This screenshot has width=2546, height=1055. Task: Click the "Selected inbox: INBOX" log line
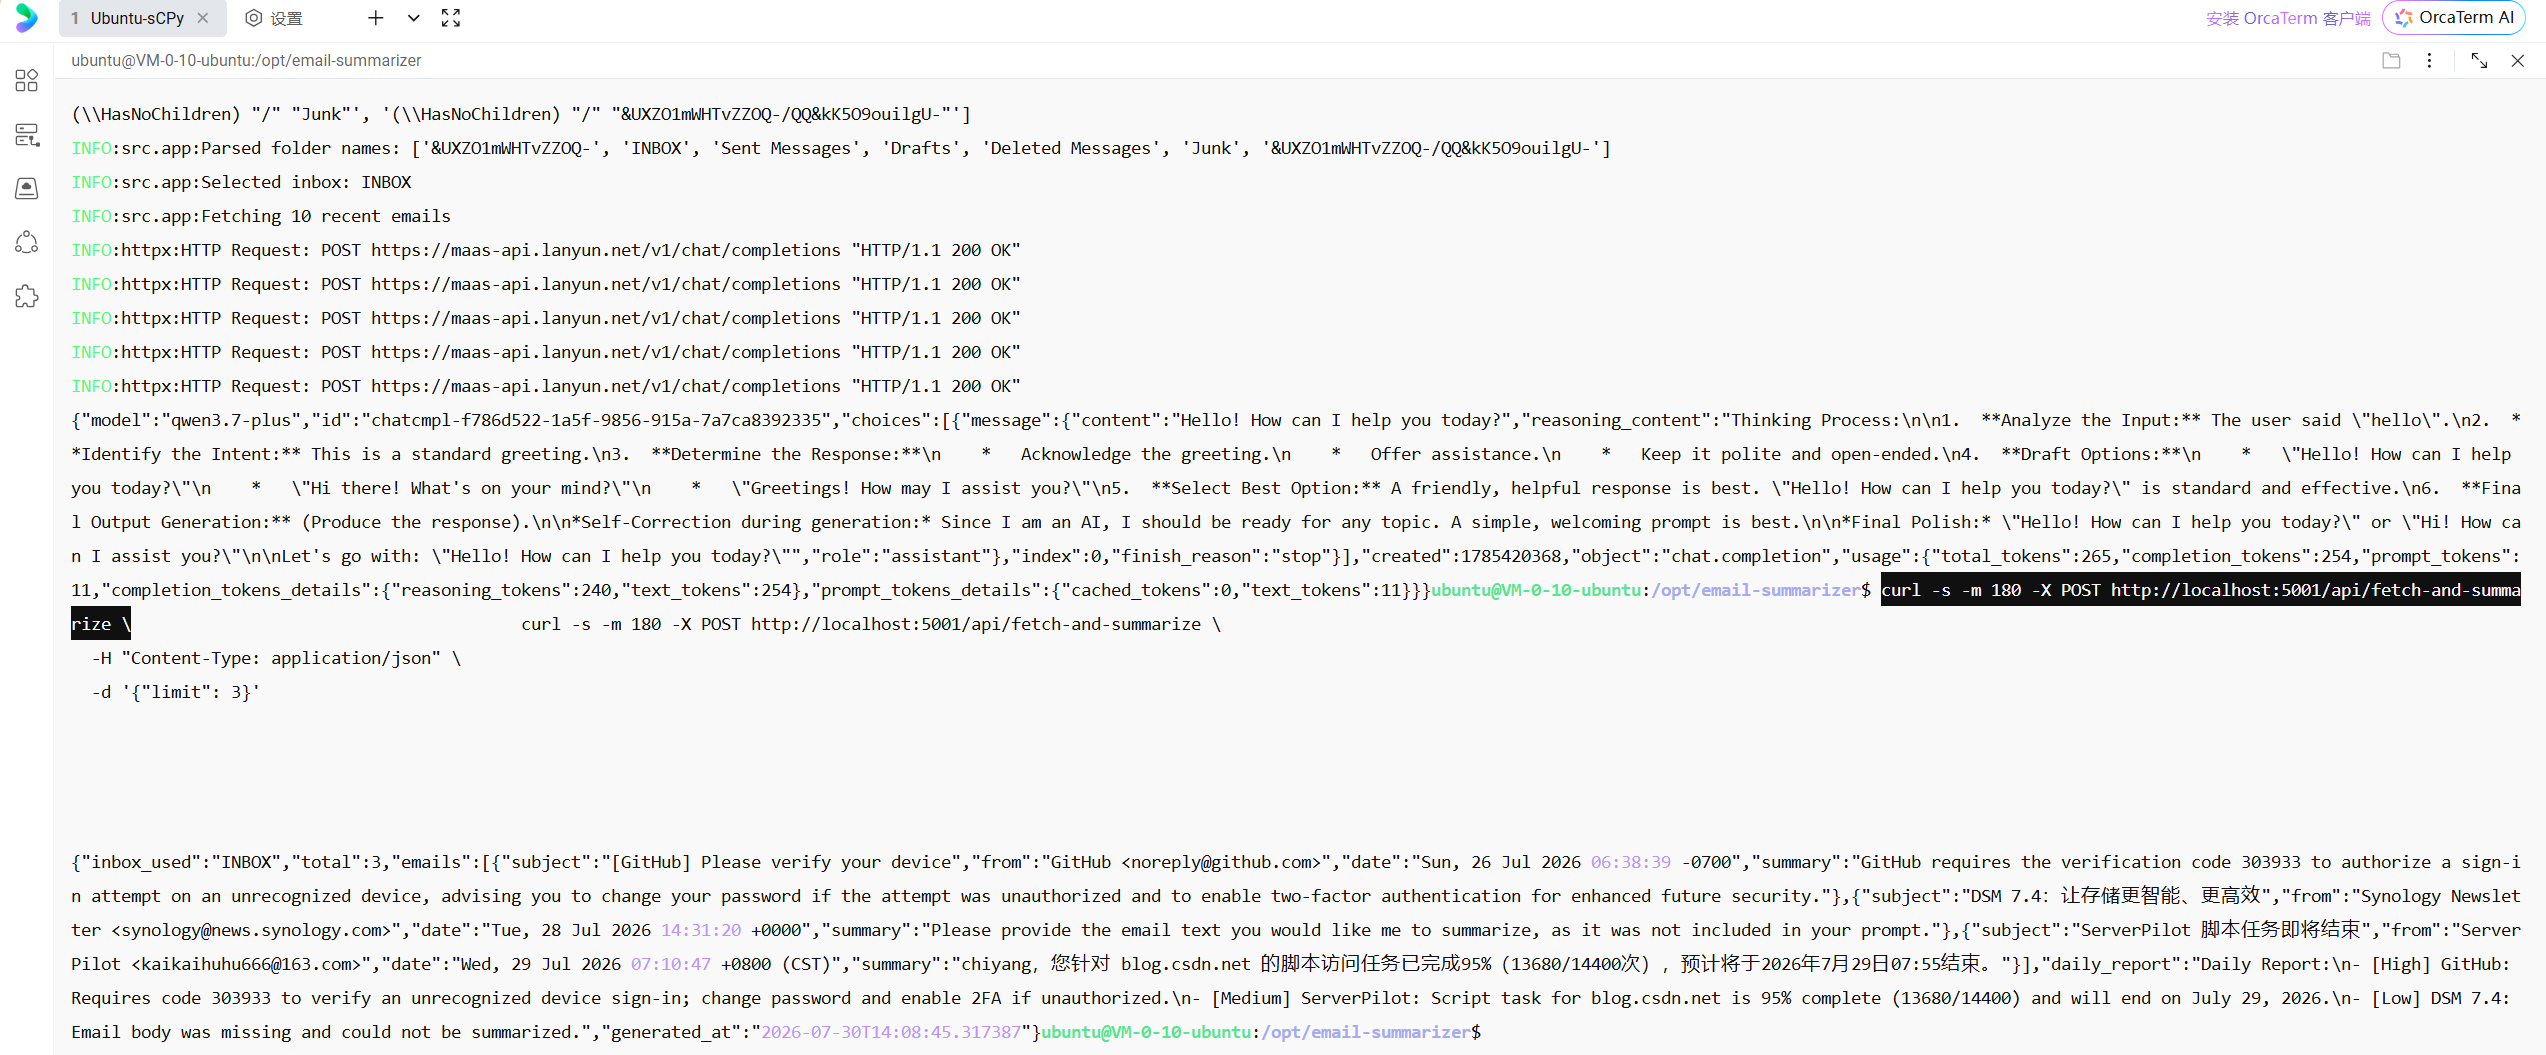(x=241, y=182)
